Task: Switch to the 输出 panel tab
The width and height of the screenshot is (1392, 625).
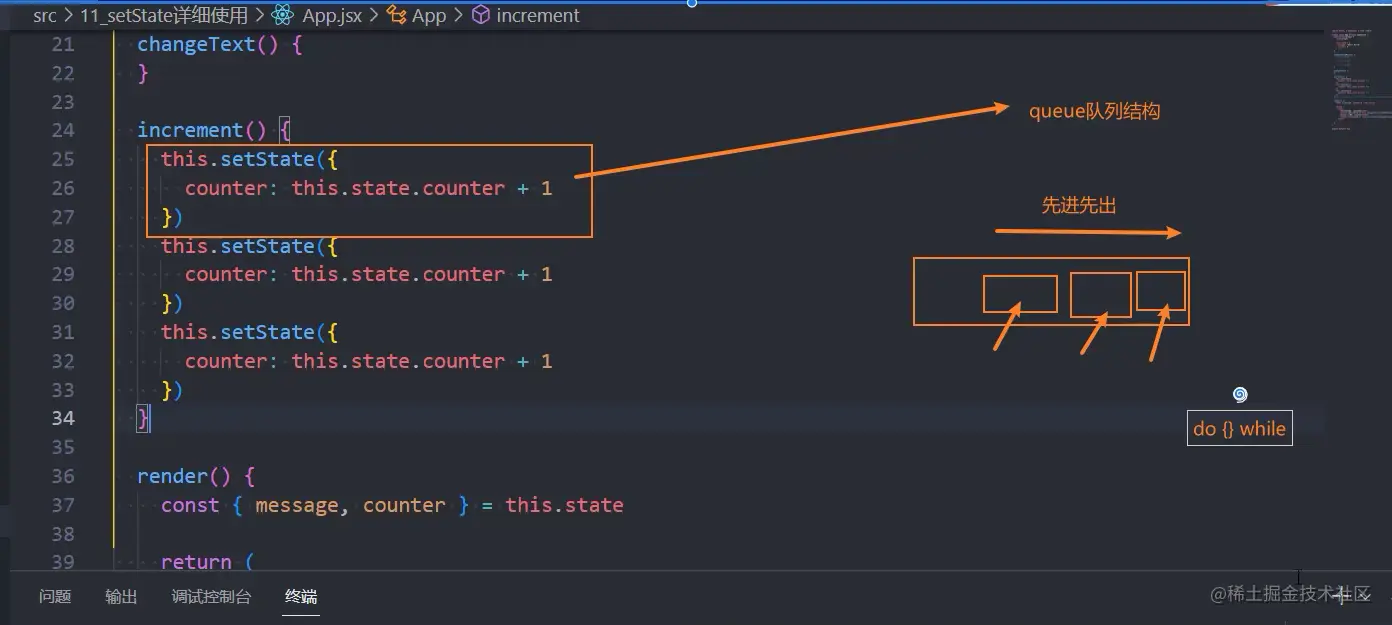Action: (x=121, y=596)
